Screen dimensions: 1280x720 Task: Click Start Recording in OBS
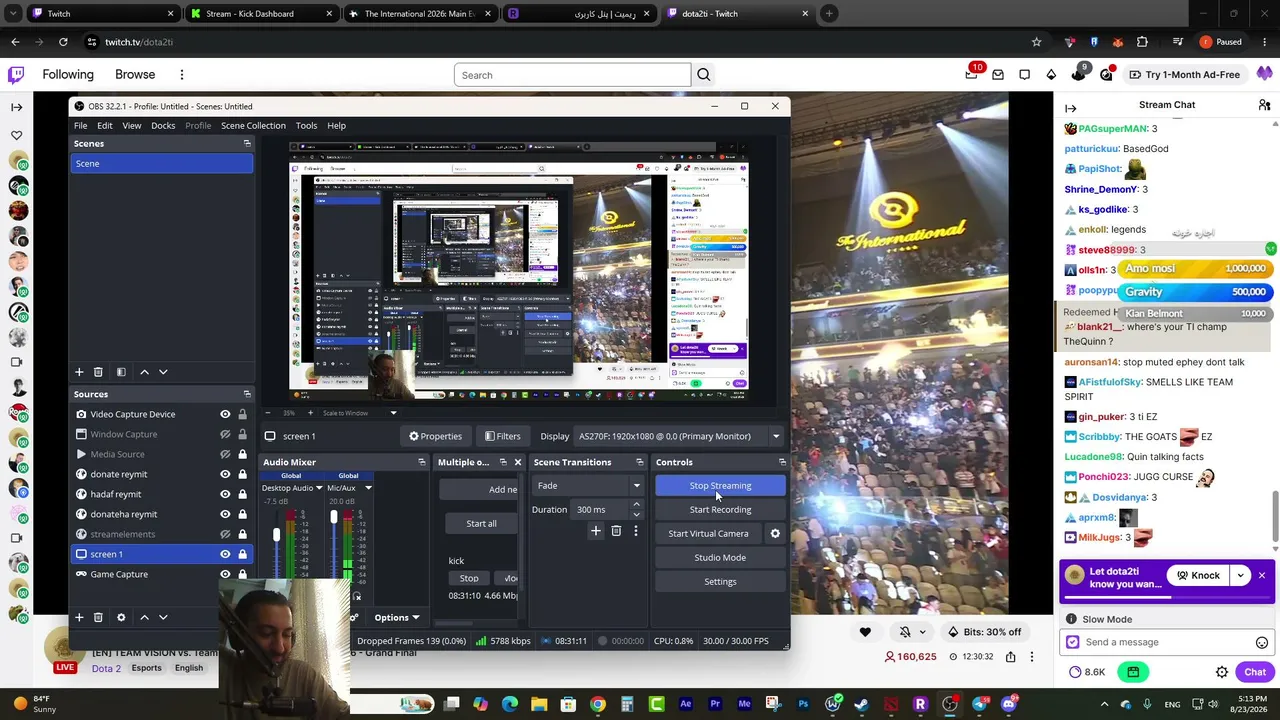point(720,510)
